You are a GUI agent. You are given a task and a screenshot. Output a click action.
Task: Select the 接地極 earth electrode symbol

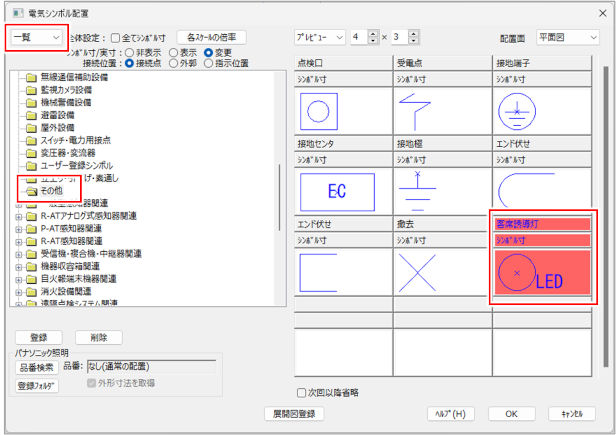click(x=442, y=188)
